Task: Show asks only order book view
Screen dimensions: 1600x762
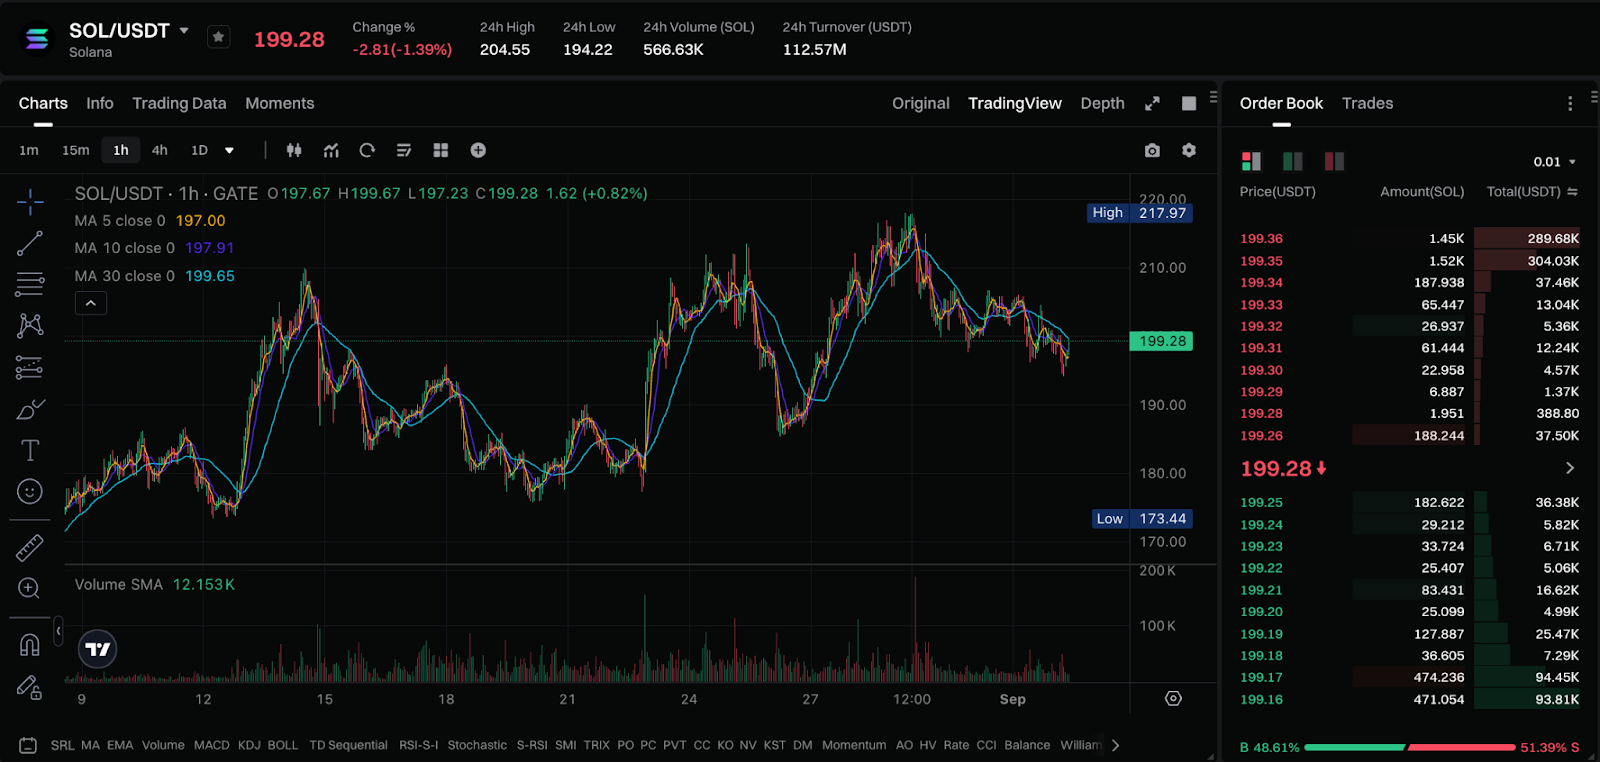Action: click(1334, 161)
